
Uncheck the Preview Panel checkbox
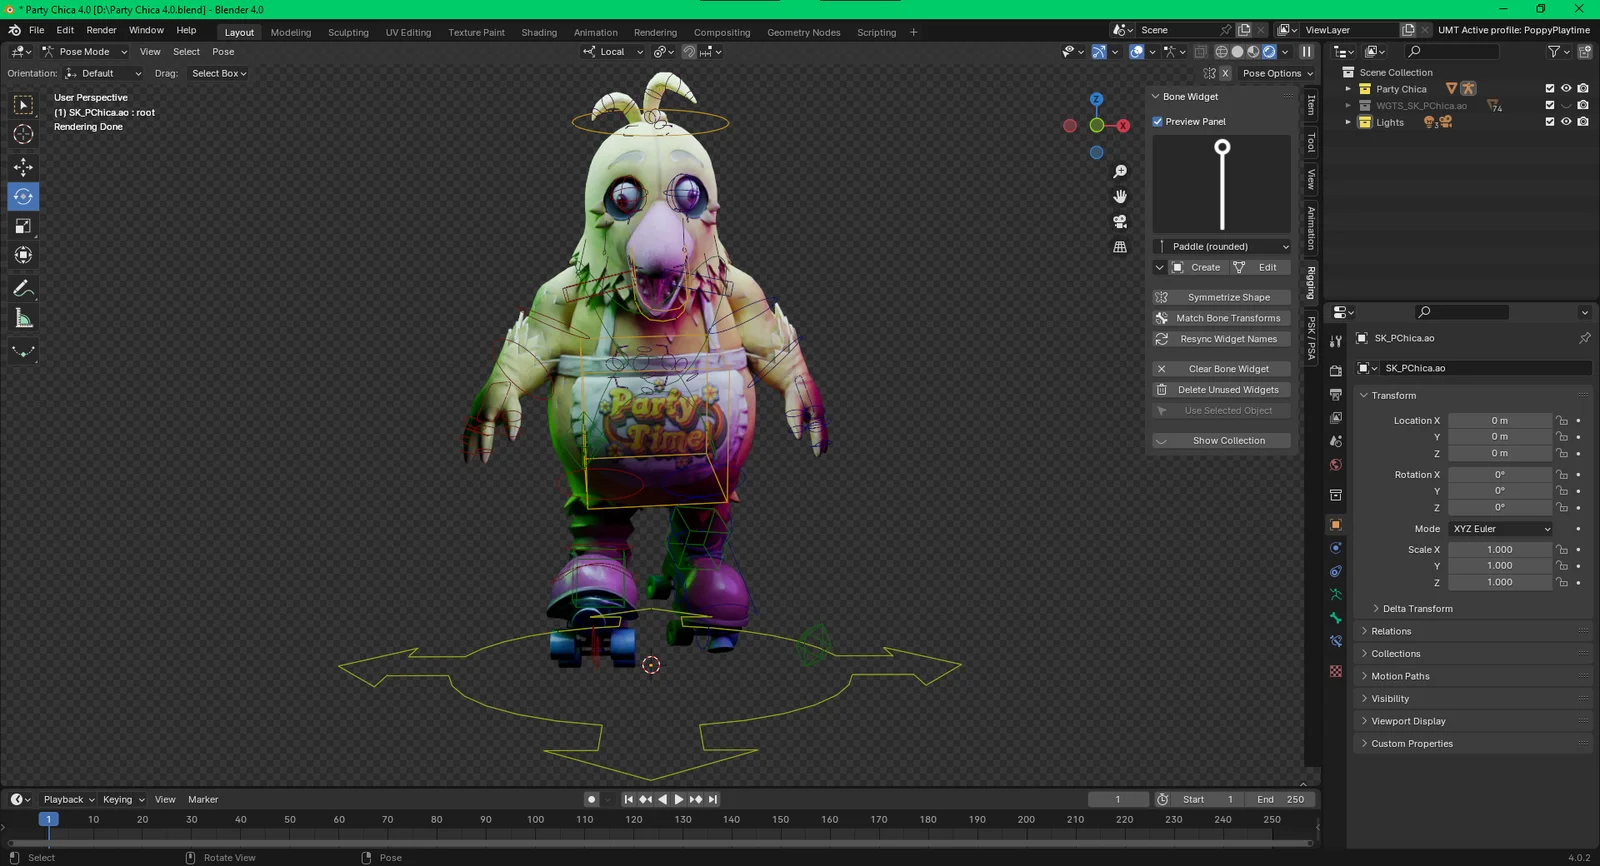[x=1158, y=122]
